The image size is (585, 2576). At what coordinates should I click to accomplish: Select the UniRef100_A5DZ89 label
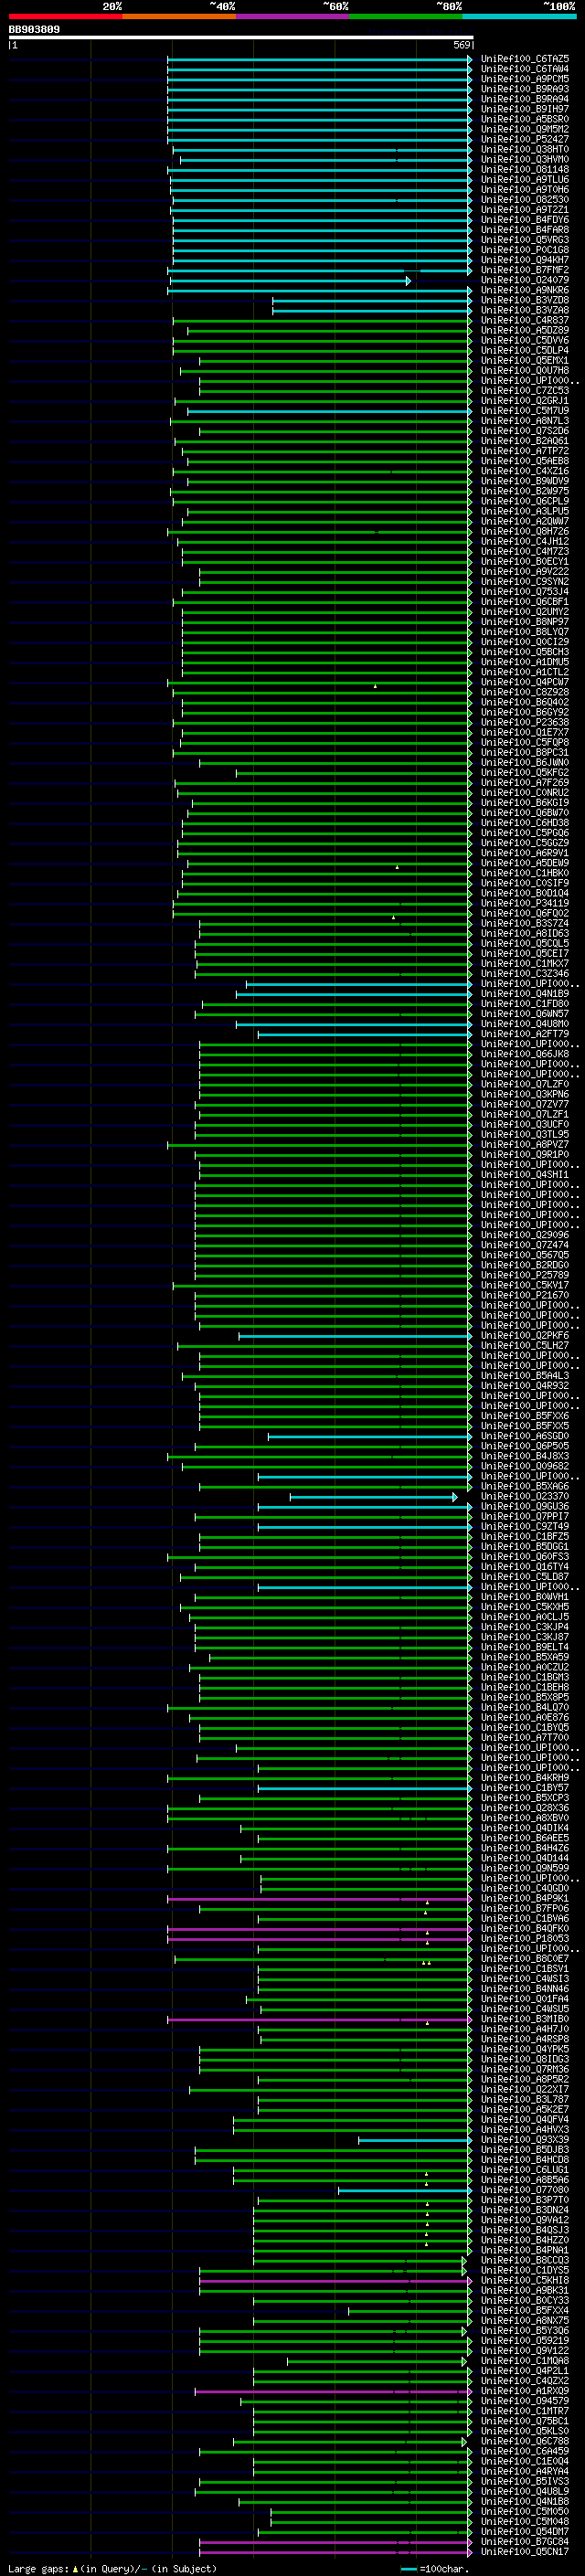click(525, 330)
